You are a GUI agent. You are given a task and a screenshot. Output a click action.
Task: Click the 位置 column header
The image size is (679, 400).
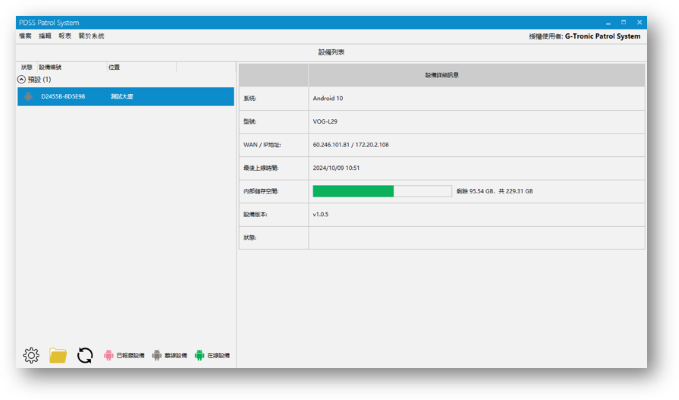click(114, 67)
